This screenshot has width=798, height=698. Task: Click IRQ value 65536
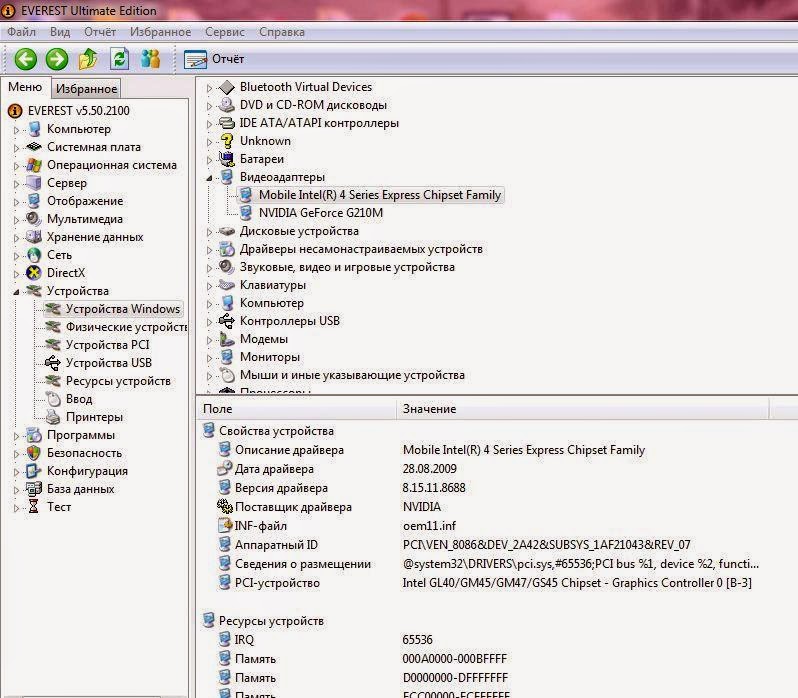click(417, 639)
